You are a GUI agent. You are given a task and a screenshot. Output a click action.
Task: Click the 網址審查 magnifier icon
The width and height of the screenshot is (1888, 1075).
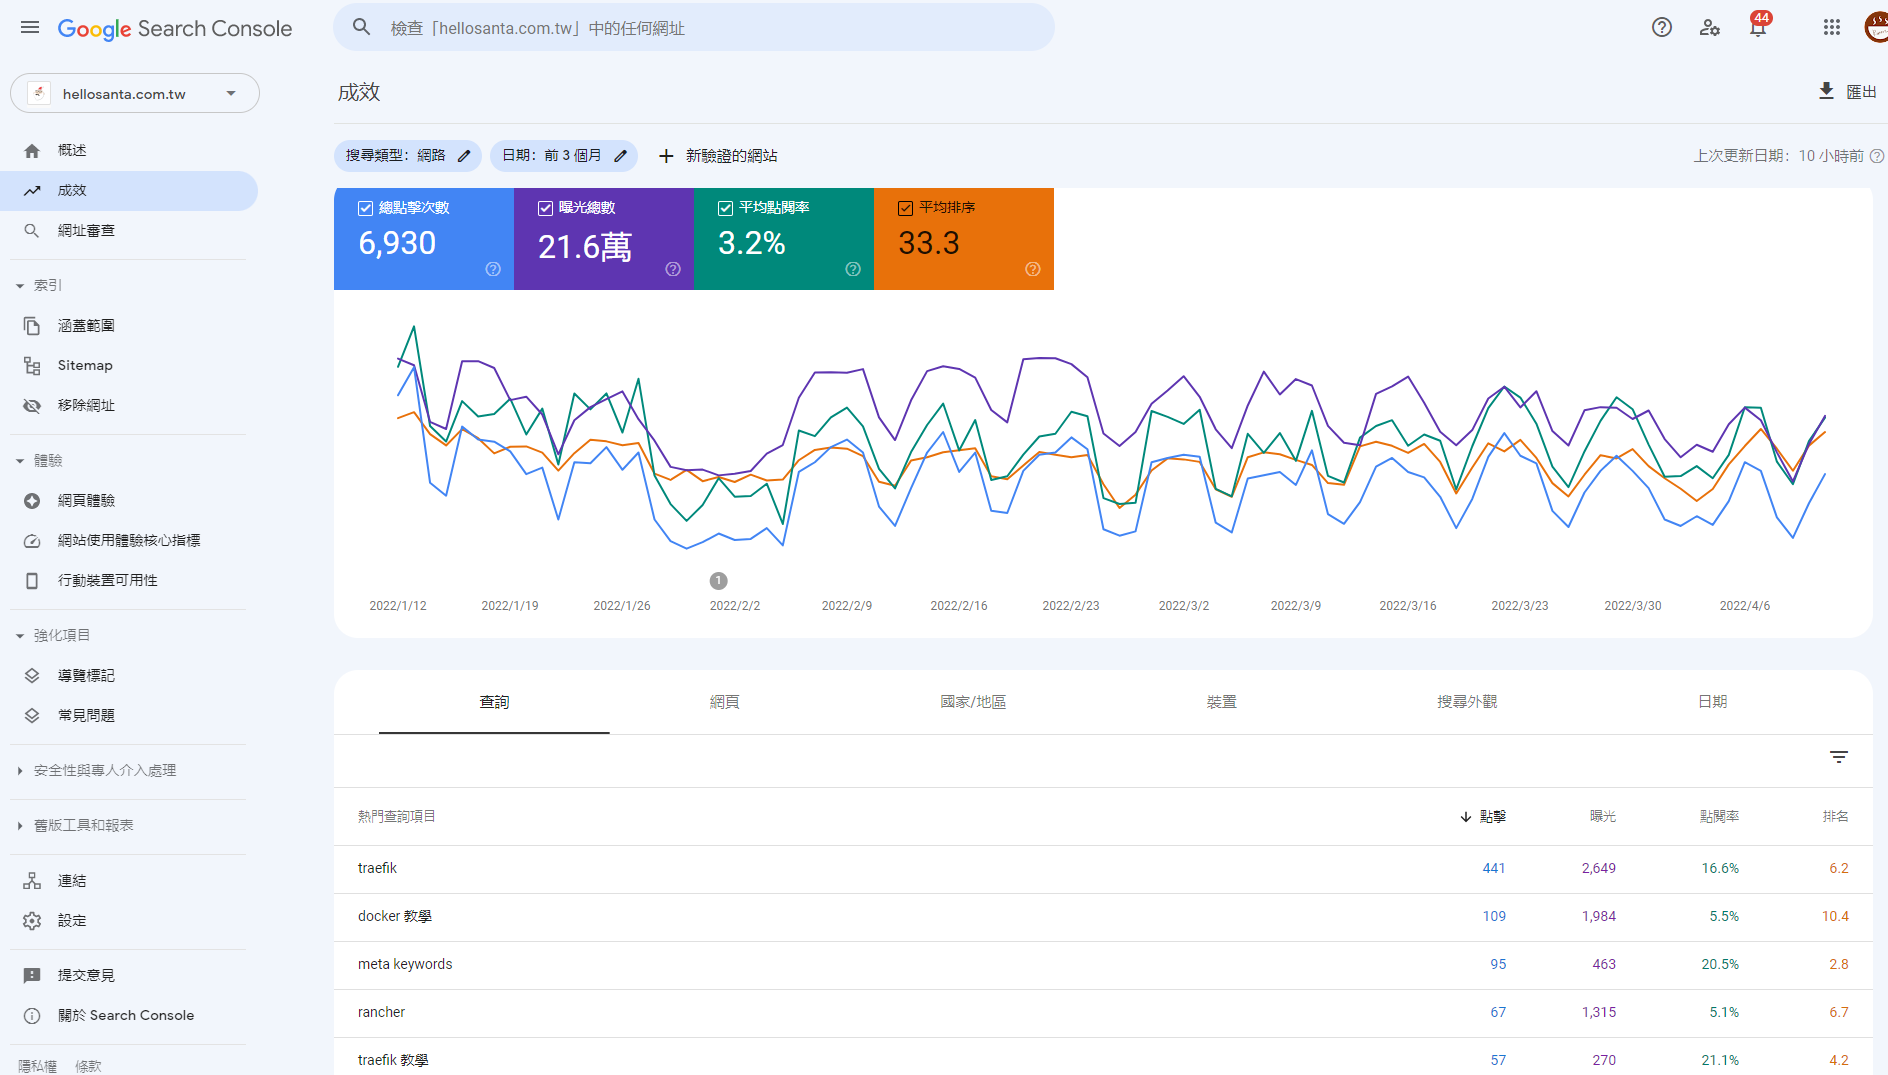[32, 231]
